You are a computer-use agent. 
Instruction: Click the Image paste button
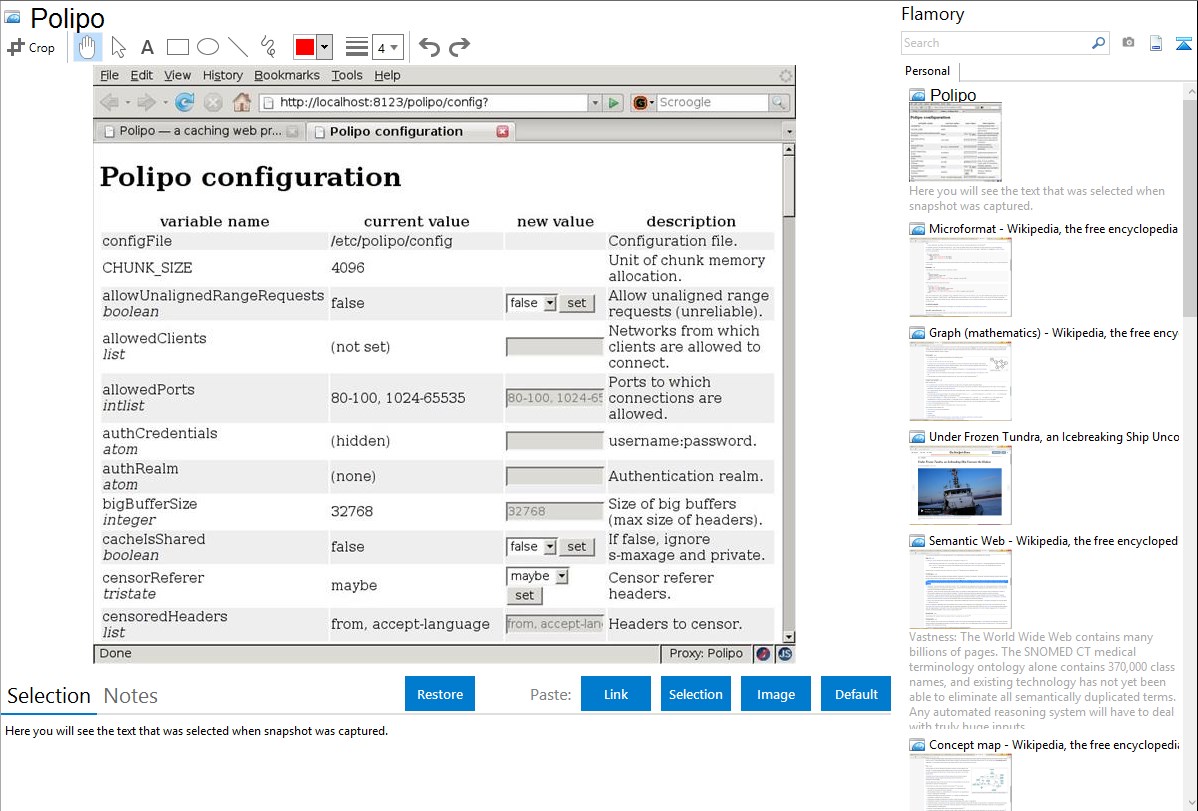tap(775, 694)
